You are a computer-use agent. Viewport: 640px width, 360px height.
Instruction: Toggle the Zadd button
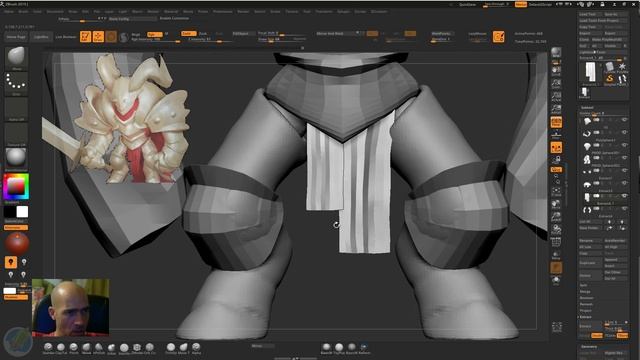(189, 33)
